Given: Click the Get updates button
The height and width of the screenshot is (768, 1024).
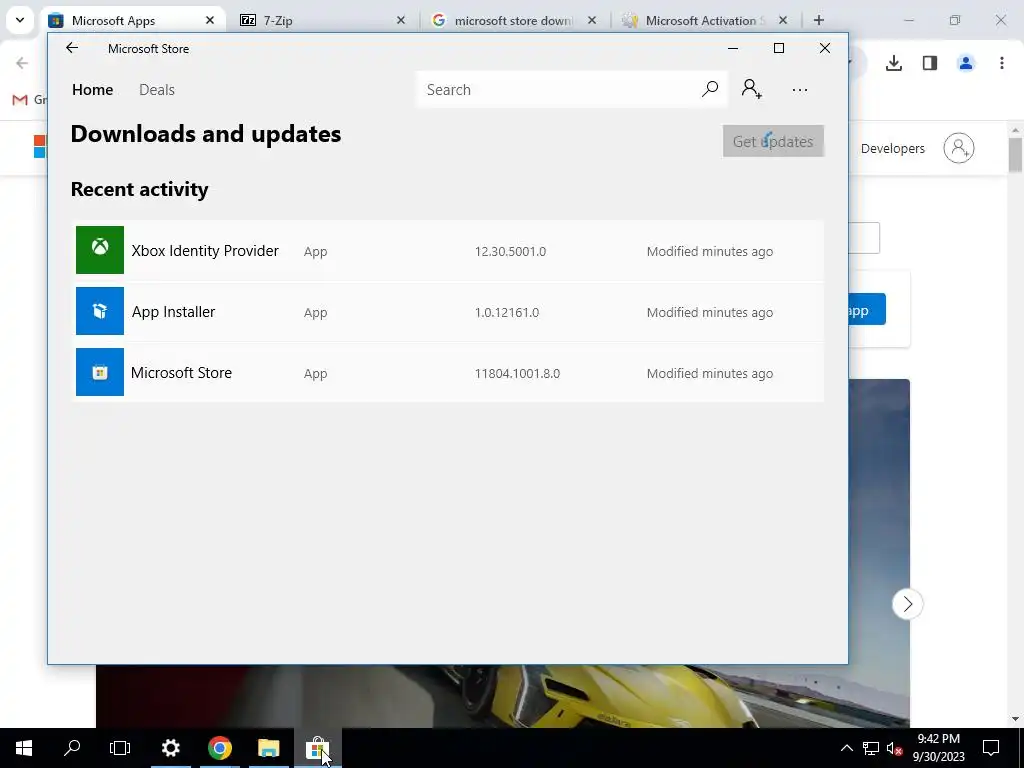Looking at the screenshot, I should point(773,141).
